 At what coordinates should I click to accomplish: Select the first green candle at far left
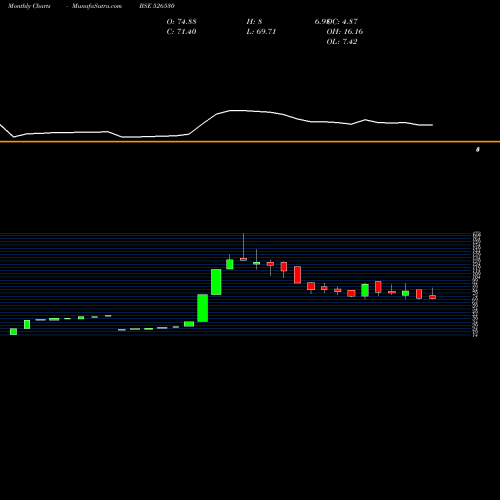click(x=13, y=331)
